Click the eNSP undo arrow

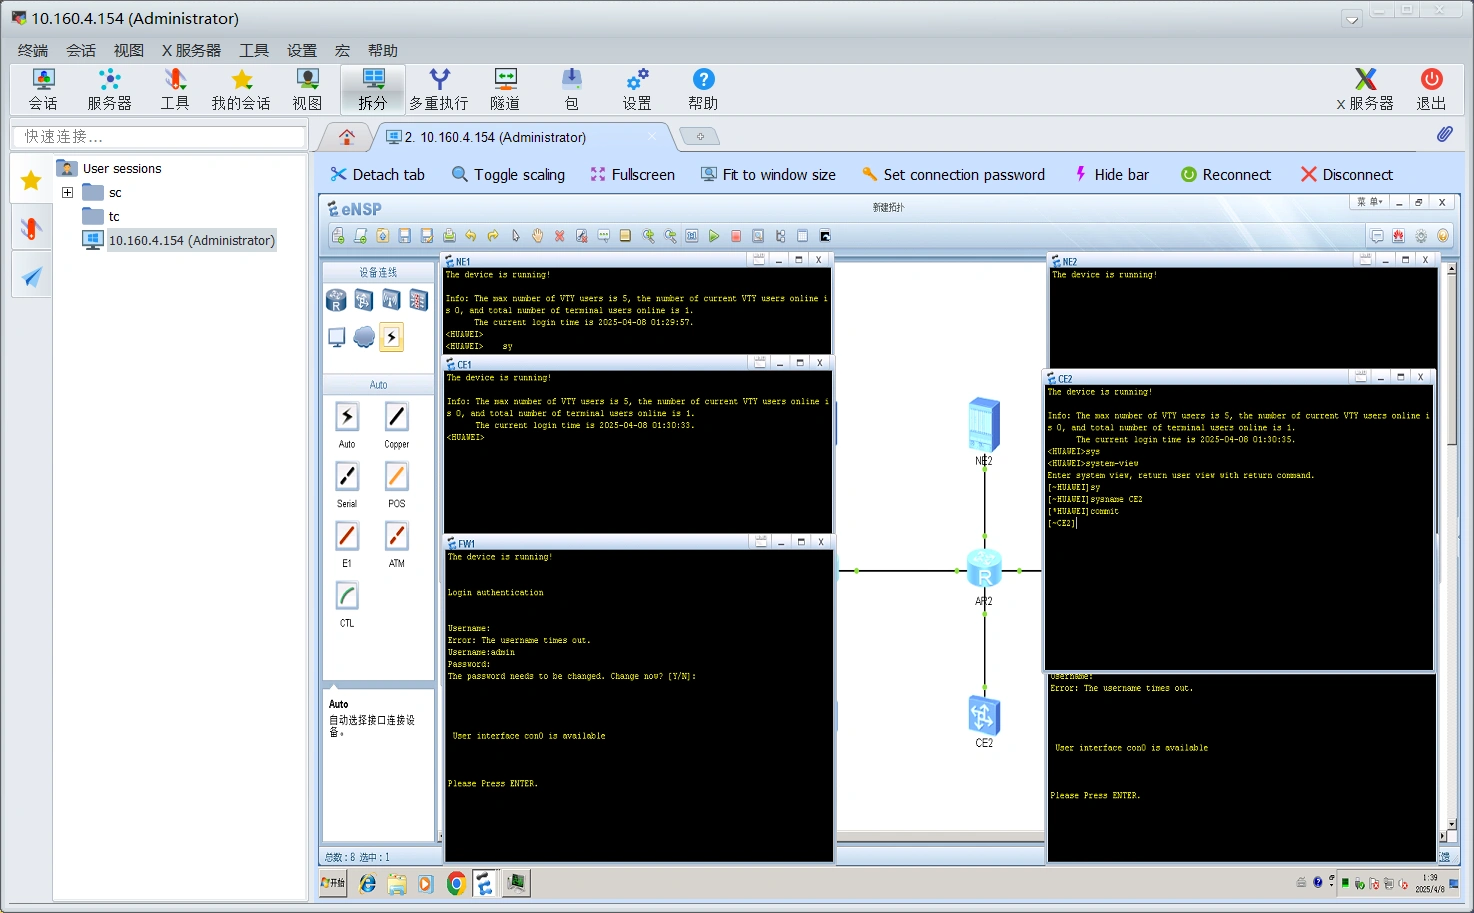click(471, 236)
